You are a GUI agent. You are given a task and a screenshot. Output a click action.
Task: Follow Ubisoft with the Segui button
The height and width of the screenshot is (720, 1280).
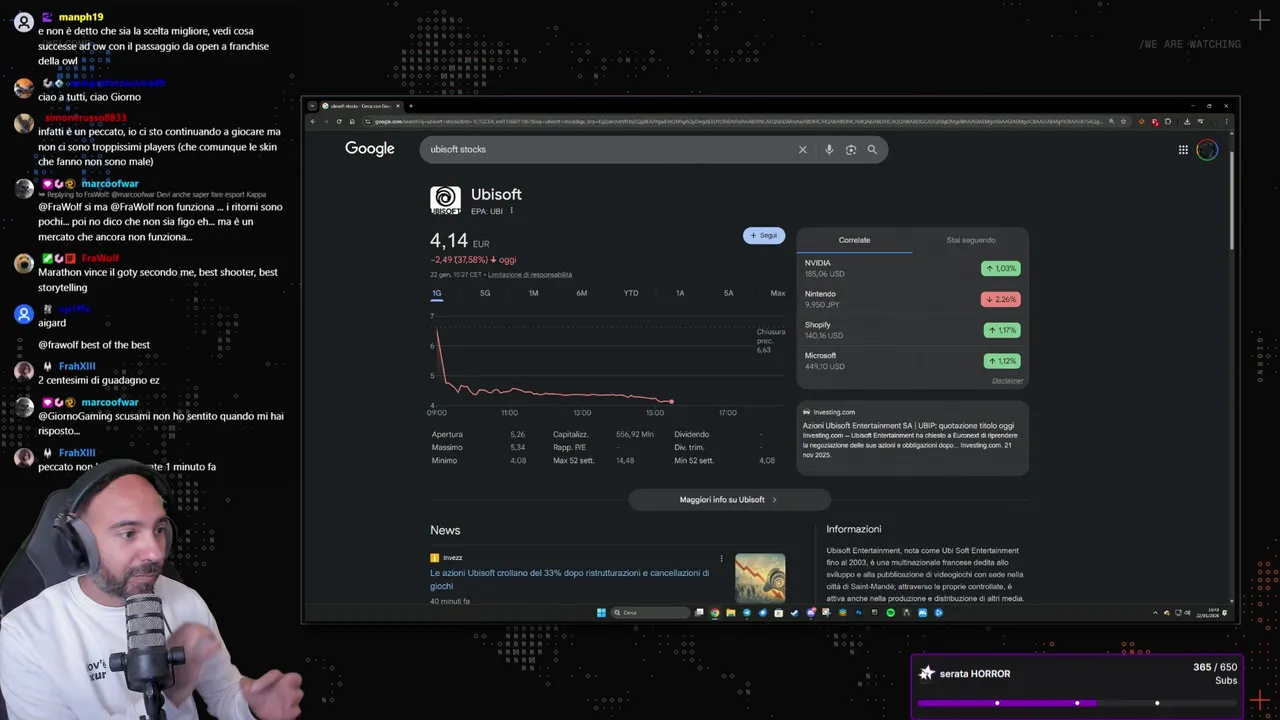tap(764, 236)
